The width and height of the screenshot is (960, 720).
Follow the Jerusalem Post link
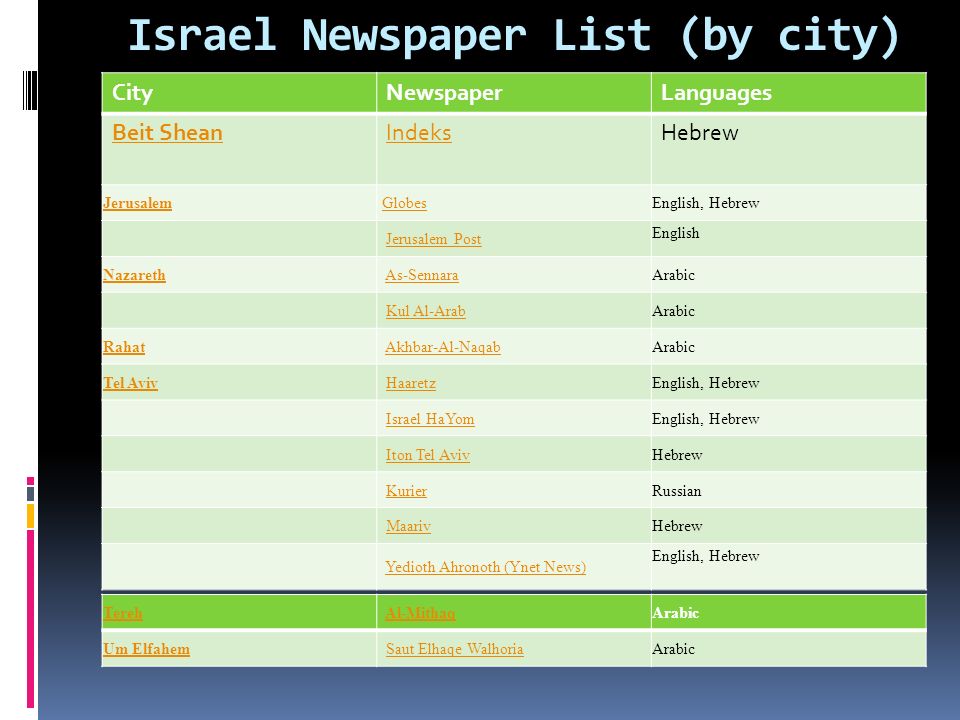[x=433, y=239]
